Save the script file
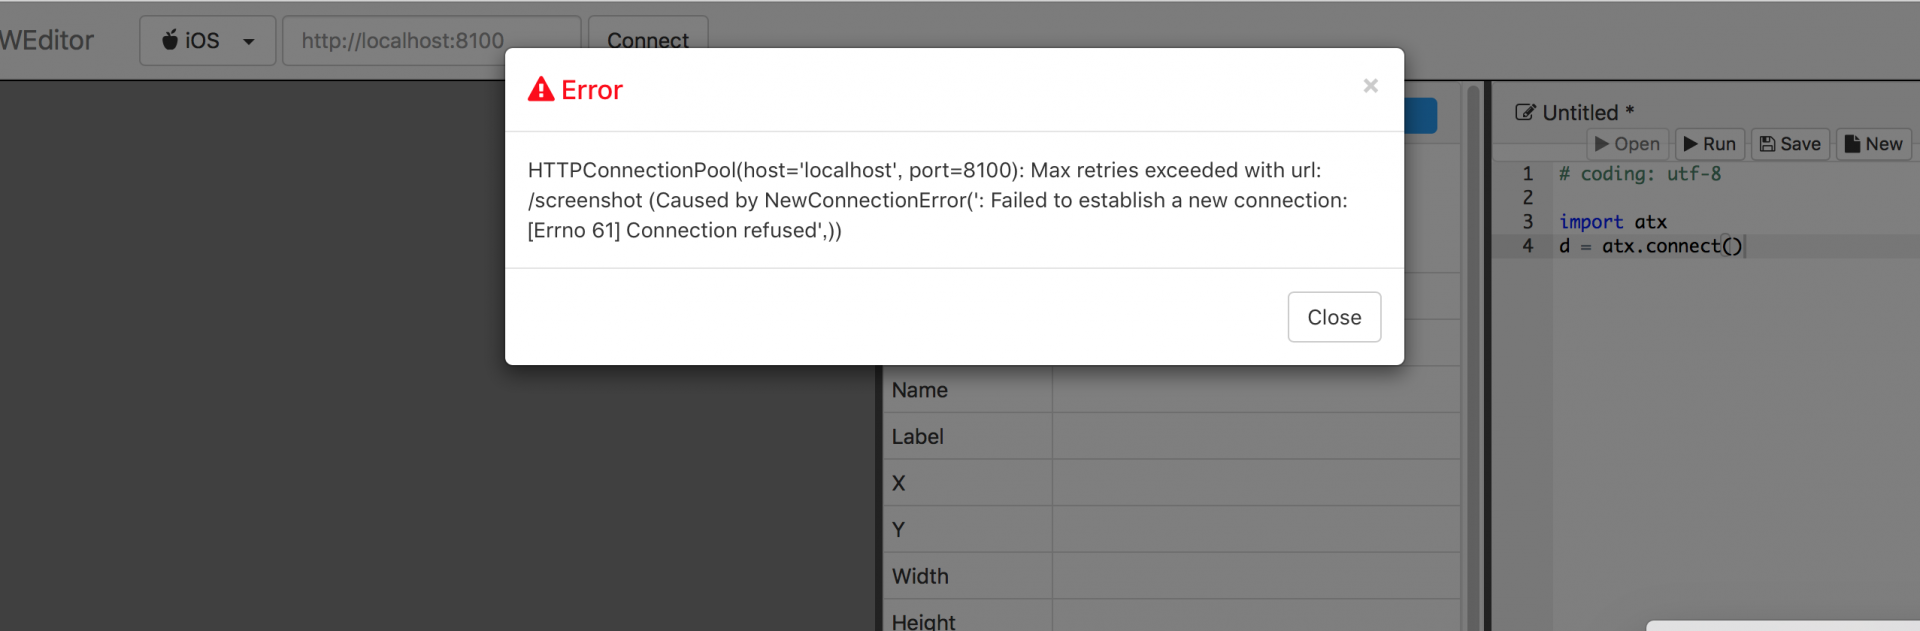This screenshot has width=1920, height=631. [1790, 144]
